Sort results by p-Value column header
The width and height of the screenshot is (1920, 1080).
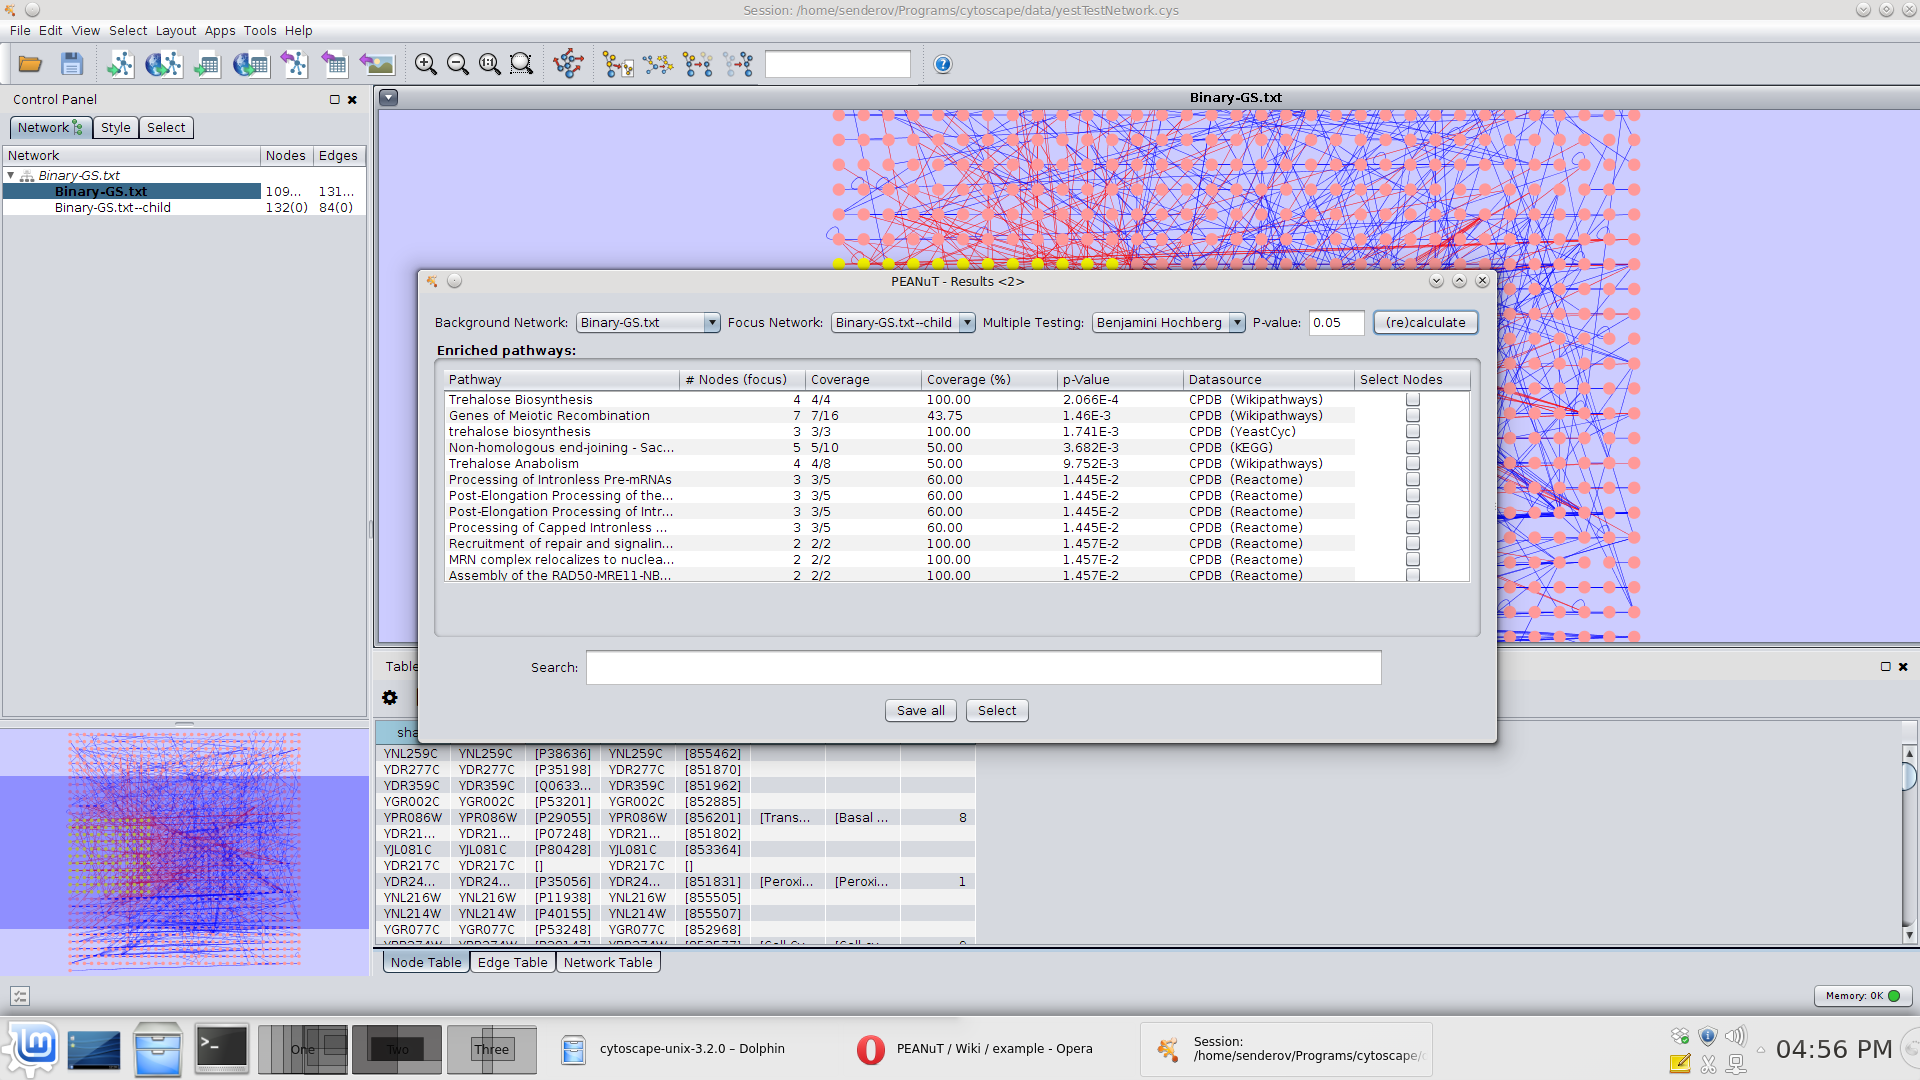coord(1120,379)
